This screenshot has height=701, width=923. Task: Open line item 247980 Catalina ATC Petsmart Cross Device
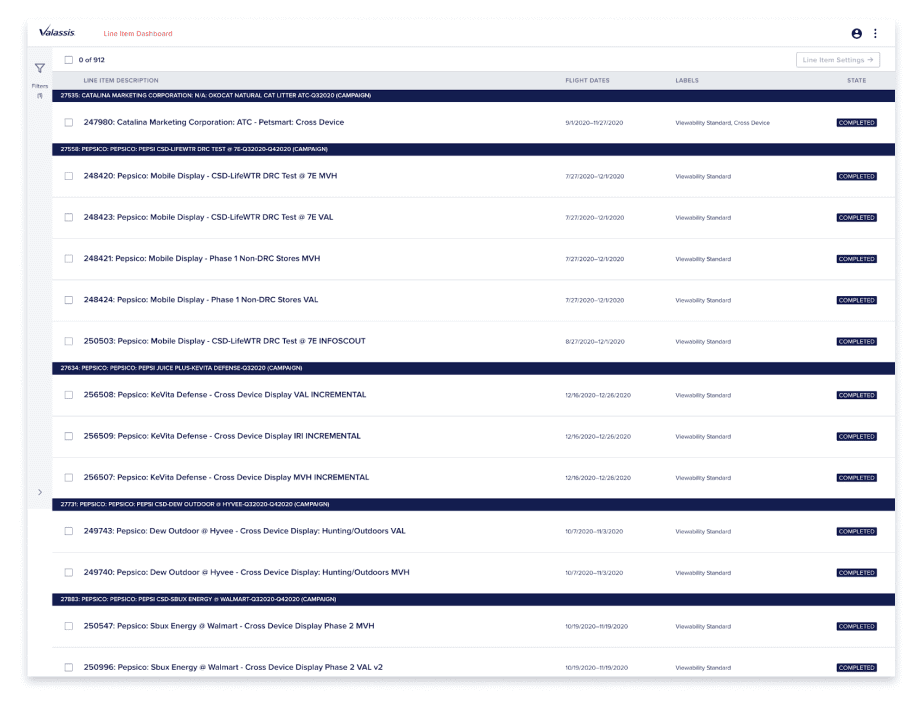pos(214,122)
